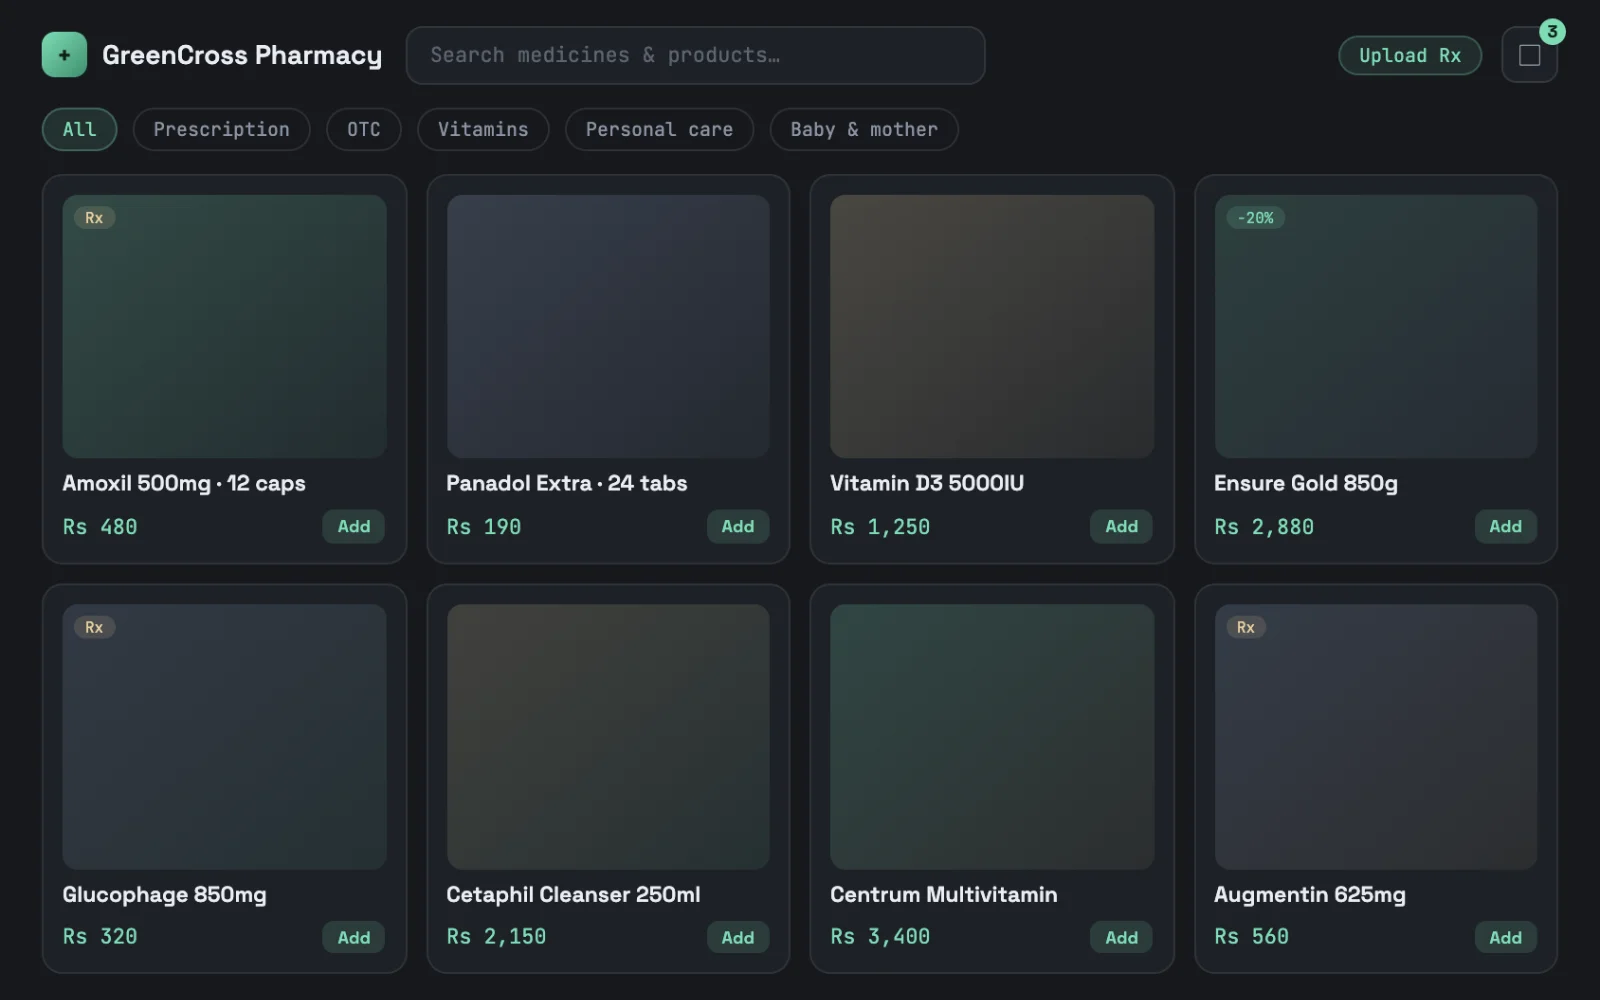The image size is (1600, 1000).
Task: Filter by OTC category
Action: point(363,129)
